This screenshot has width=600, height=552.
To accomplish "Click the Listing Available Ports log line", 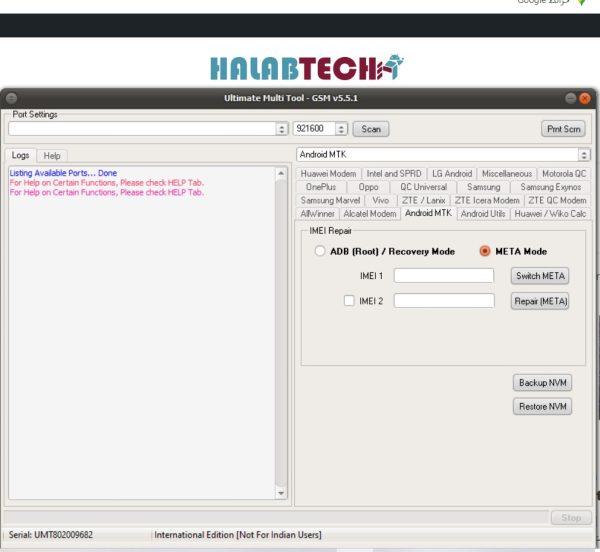I will 63,173.
